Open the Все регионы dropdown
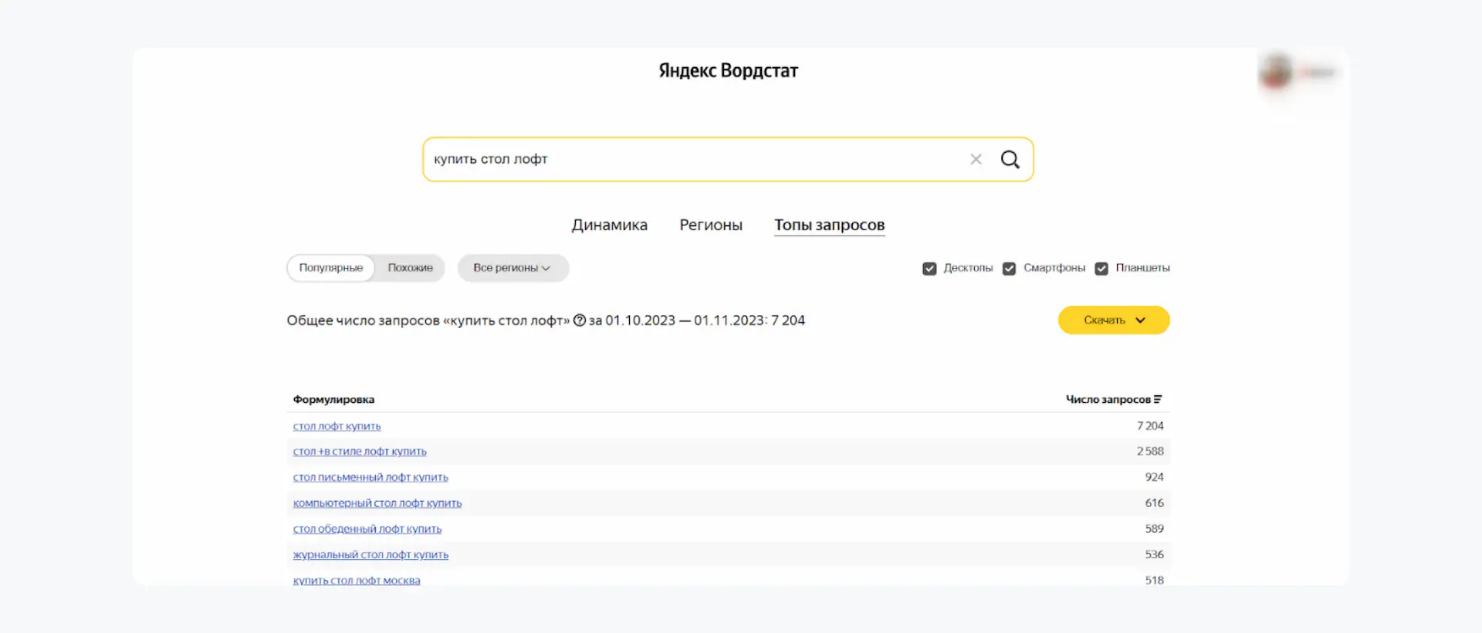 [512, 268]
